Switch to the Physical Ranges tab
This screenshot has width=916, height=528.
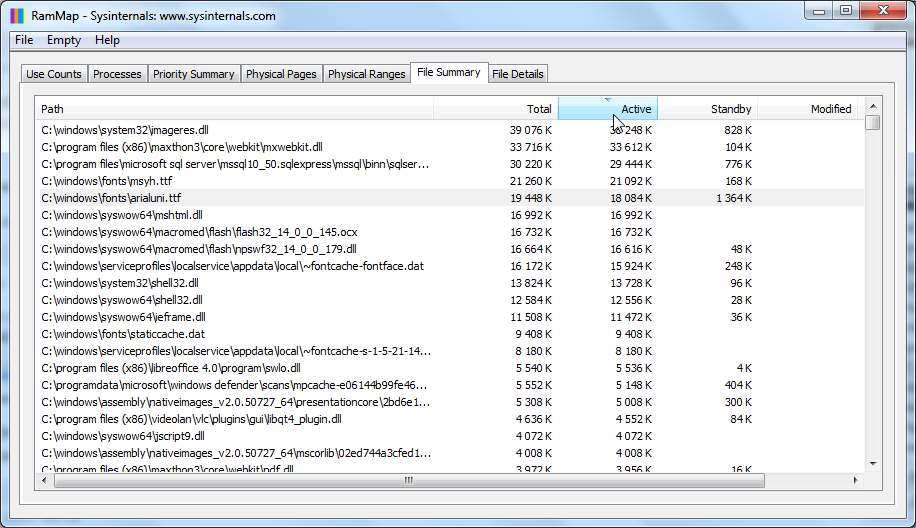coord(366,74)
